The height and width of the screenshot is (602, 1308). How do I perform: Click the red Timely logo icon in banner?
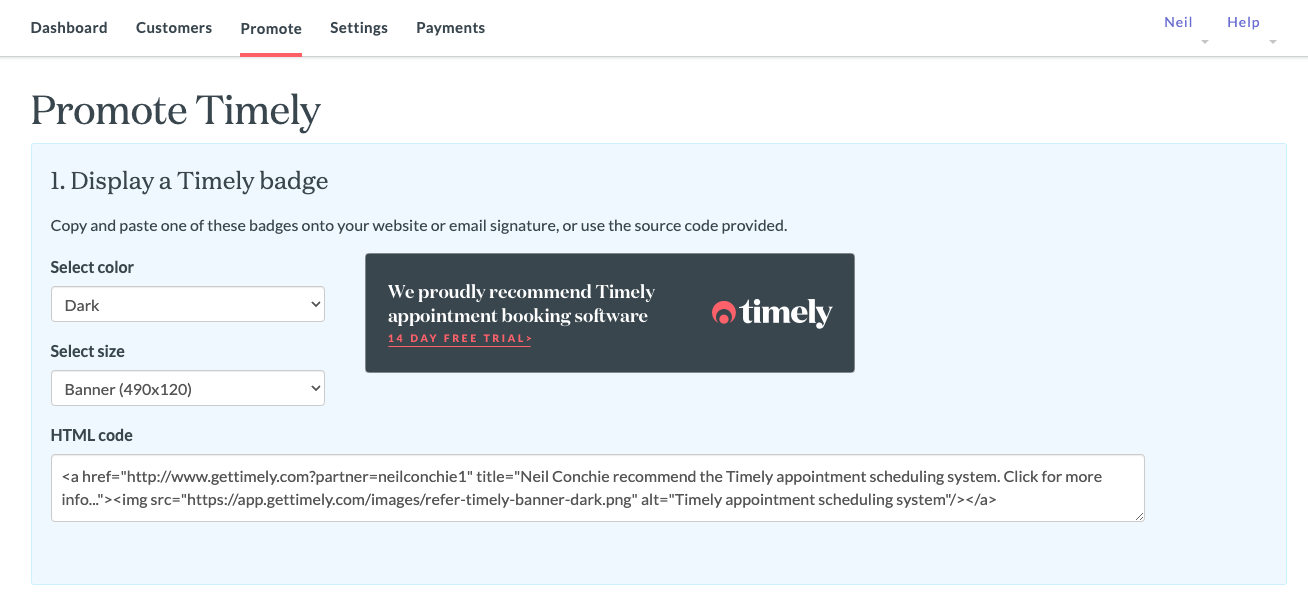tap(723, 313)
